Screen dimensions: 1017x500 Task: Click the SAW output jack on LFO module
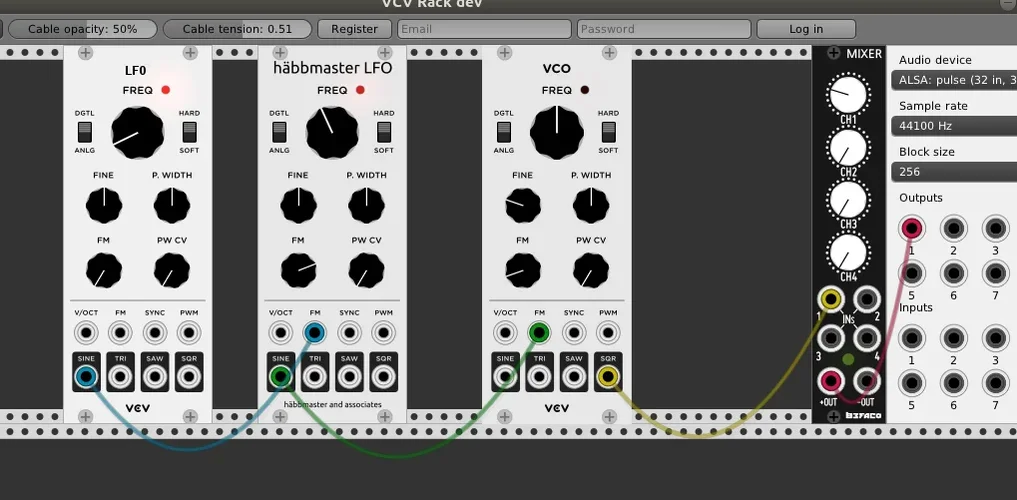155,376
